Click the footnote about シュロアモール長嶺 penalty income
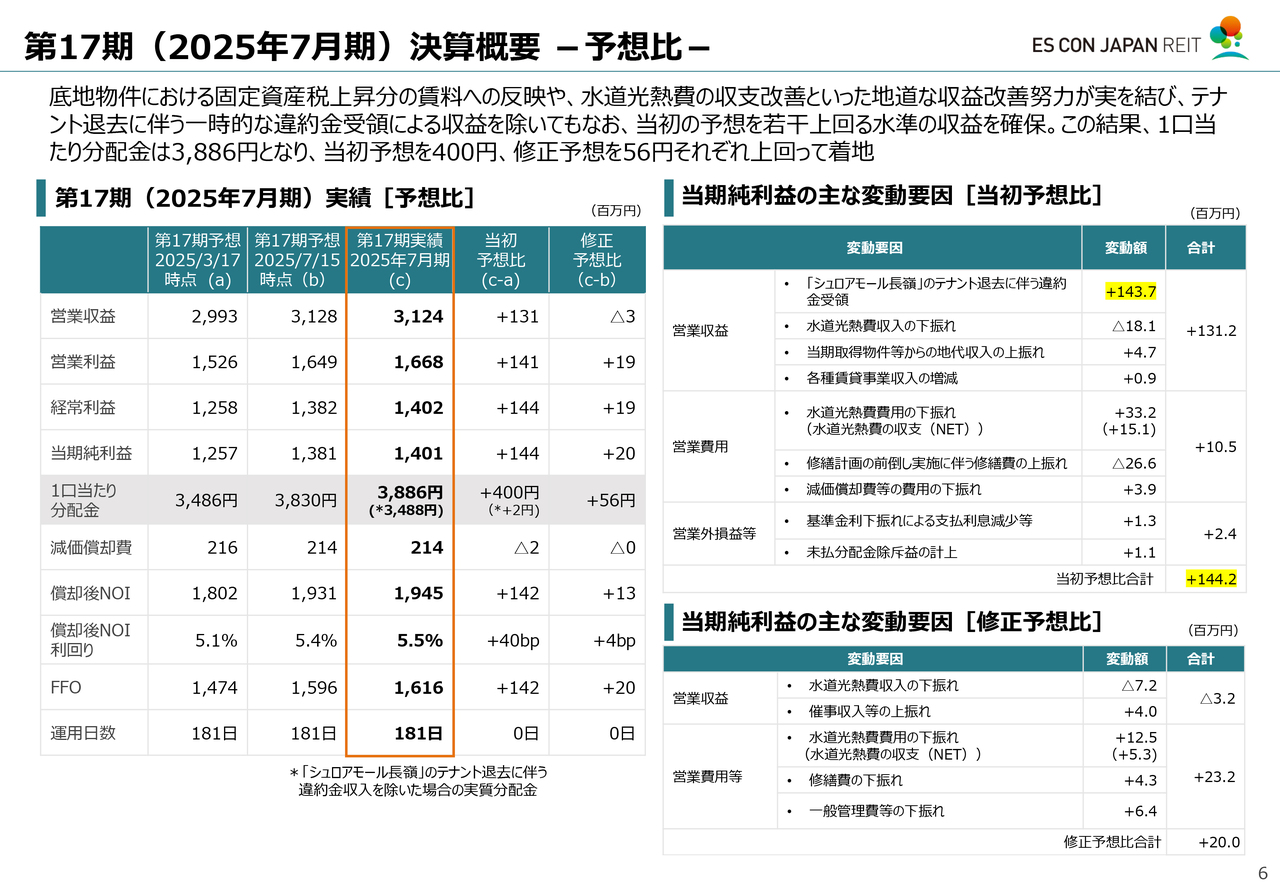The width and height of the screenshot is (1280, 886). (x=419, y=781)
